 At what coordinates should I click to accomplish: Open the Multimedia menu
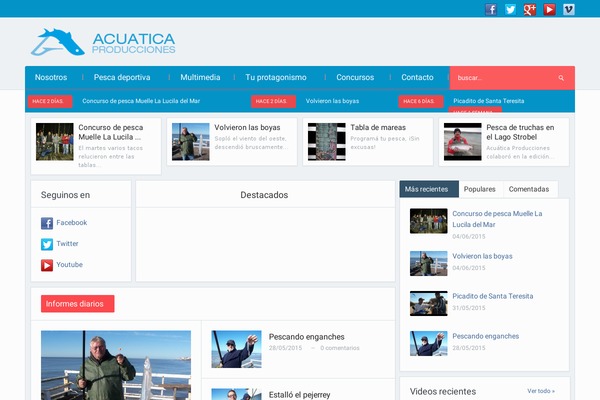click(x=200, y=77)
